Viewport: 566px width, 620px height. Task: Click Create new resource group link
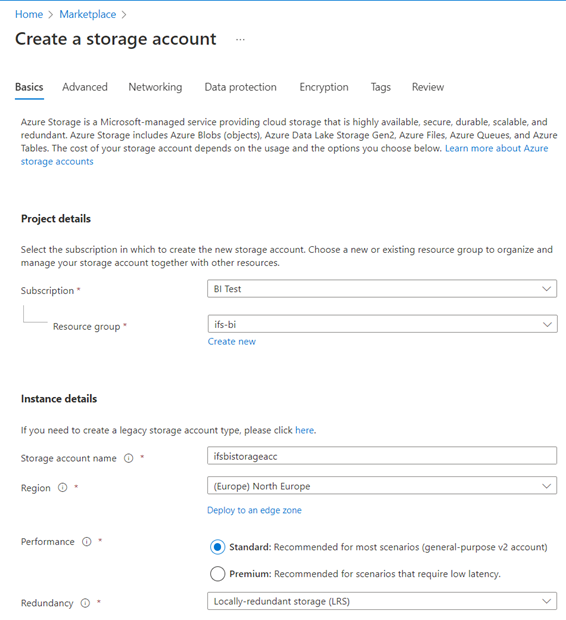pos(232,342)
